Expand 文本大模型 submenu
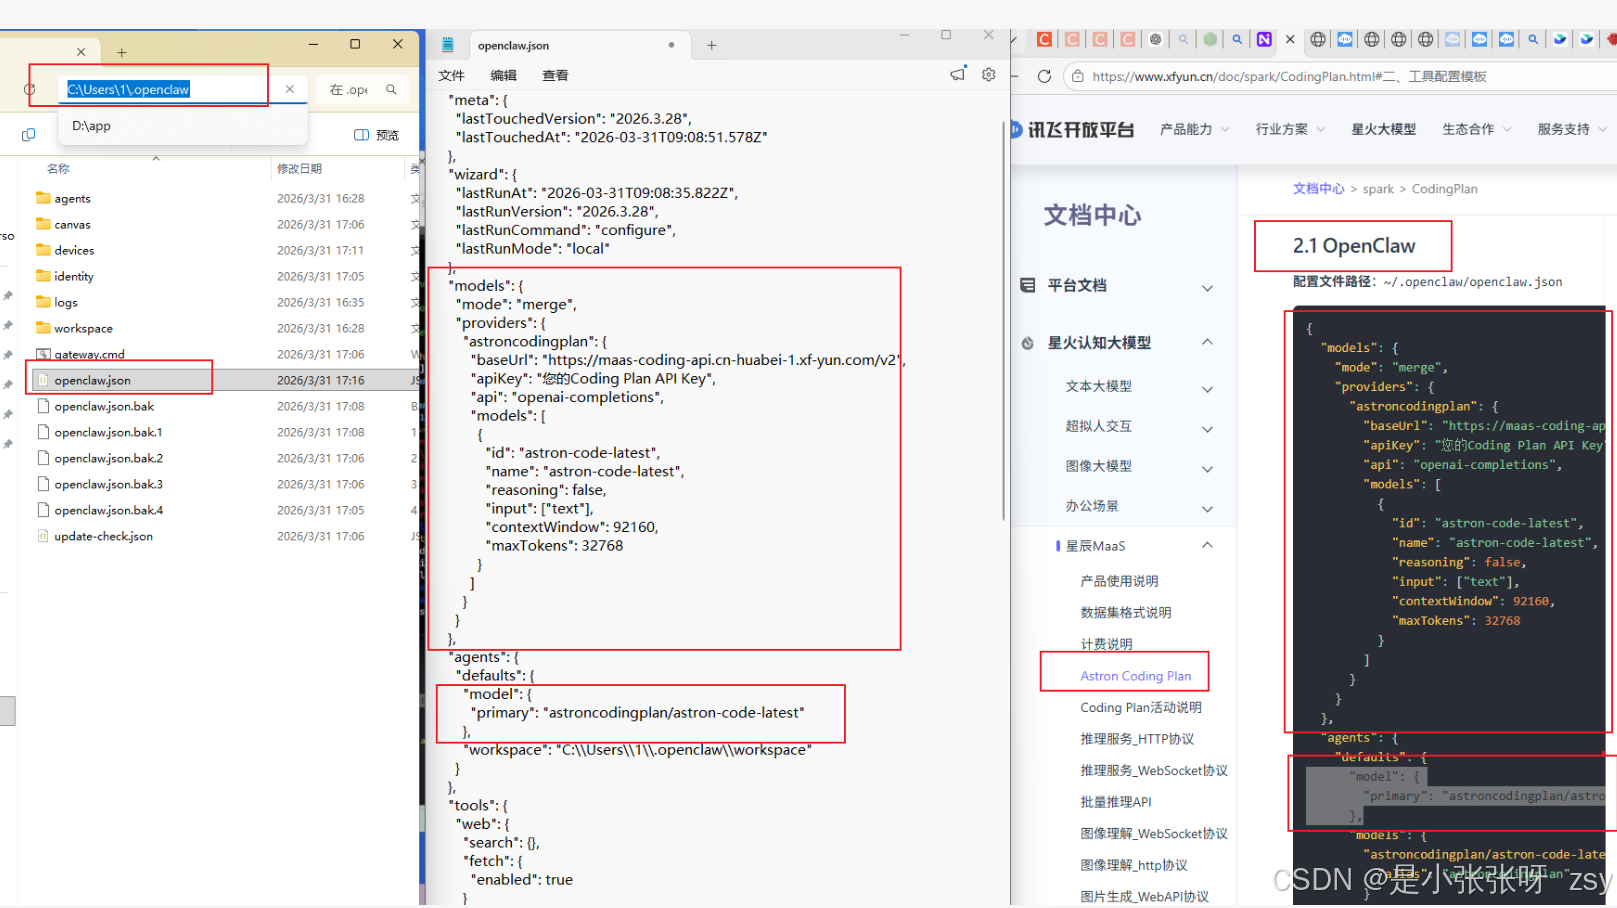Image resolution: width=1617 pixels, height=908 pixels. (1207, 389)
